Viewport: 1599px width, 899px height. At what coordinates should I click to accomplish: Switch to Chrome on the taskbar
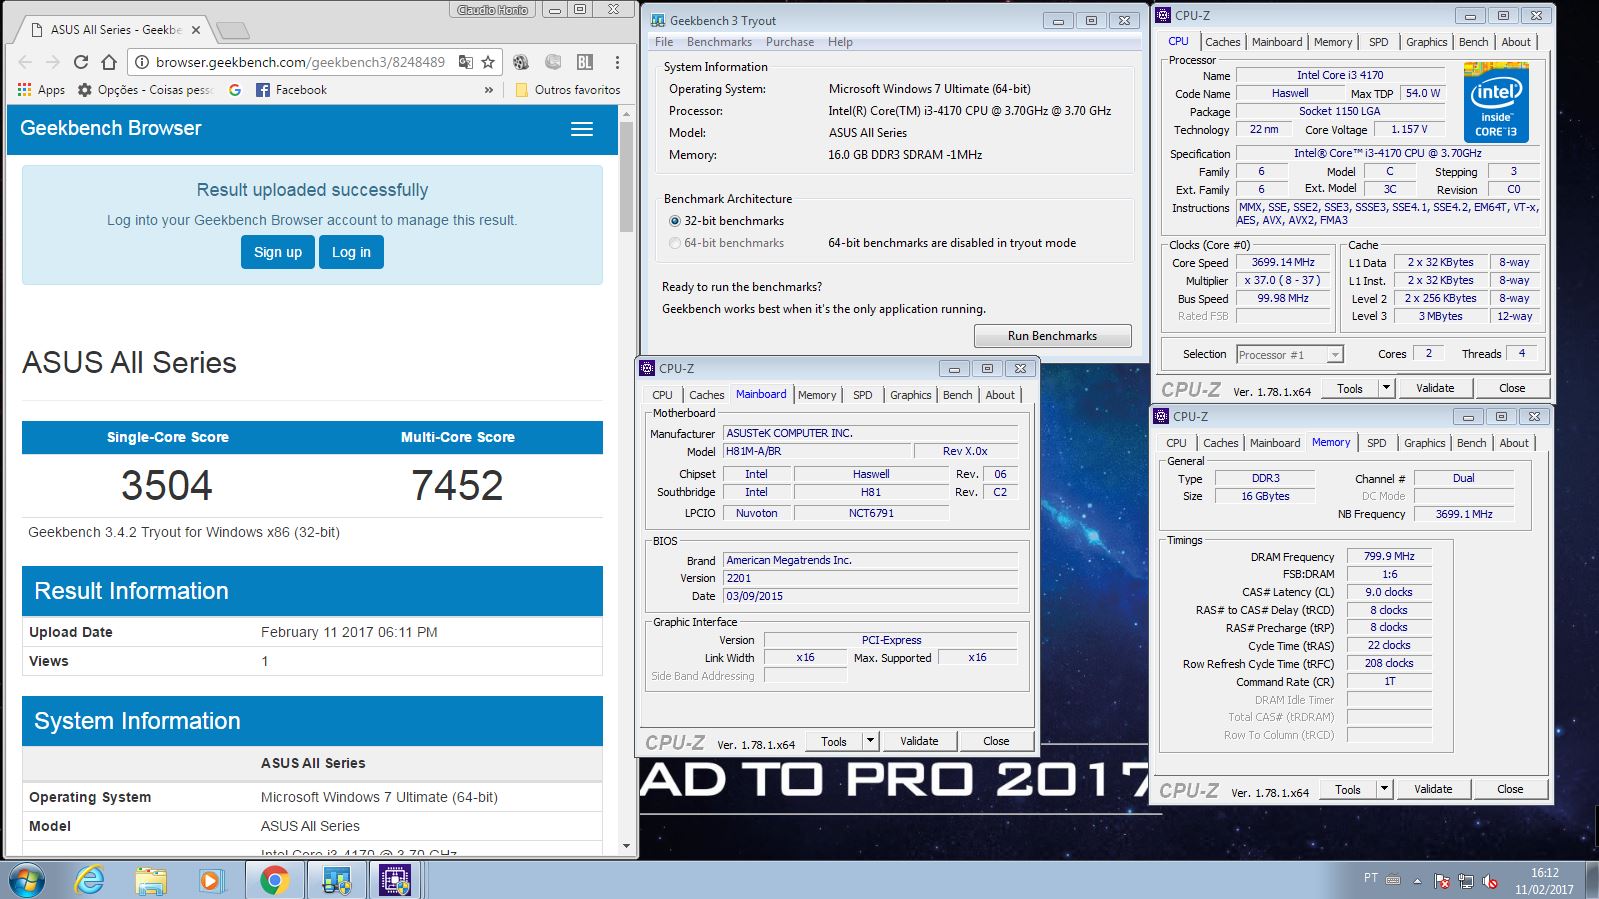274,880
